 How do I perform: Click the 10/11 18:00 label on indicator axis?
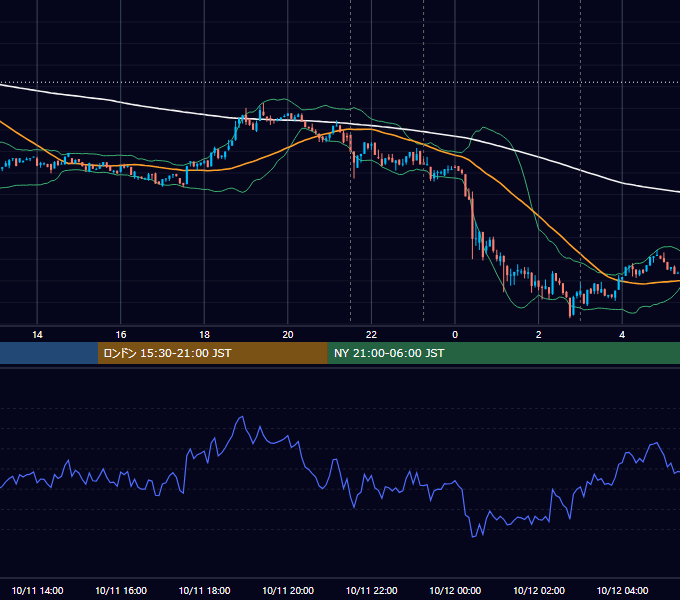[x=204, y=590]
